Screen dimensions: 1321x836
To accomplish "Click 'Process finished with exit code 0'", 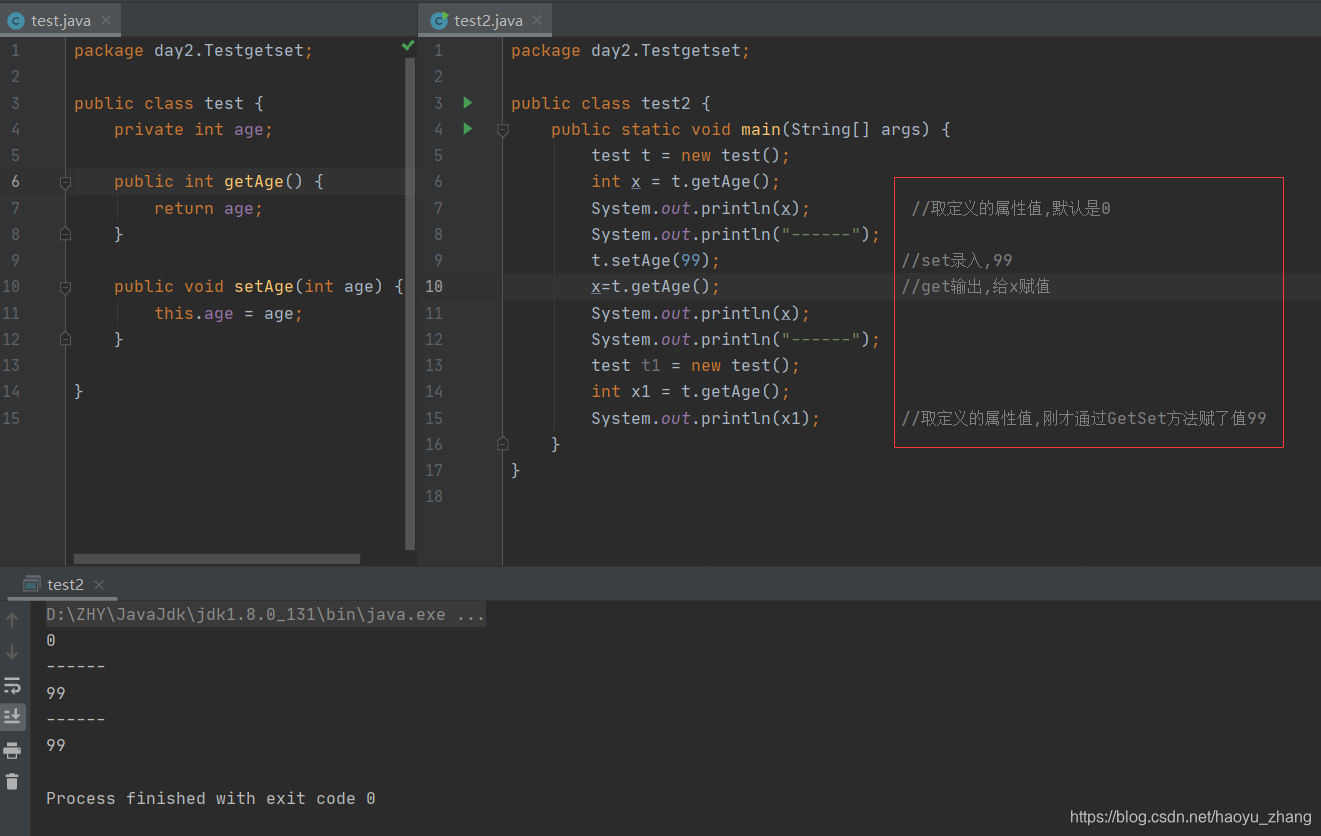I will 211,798.
